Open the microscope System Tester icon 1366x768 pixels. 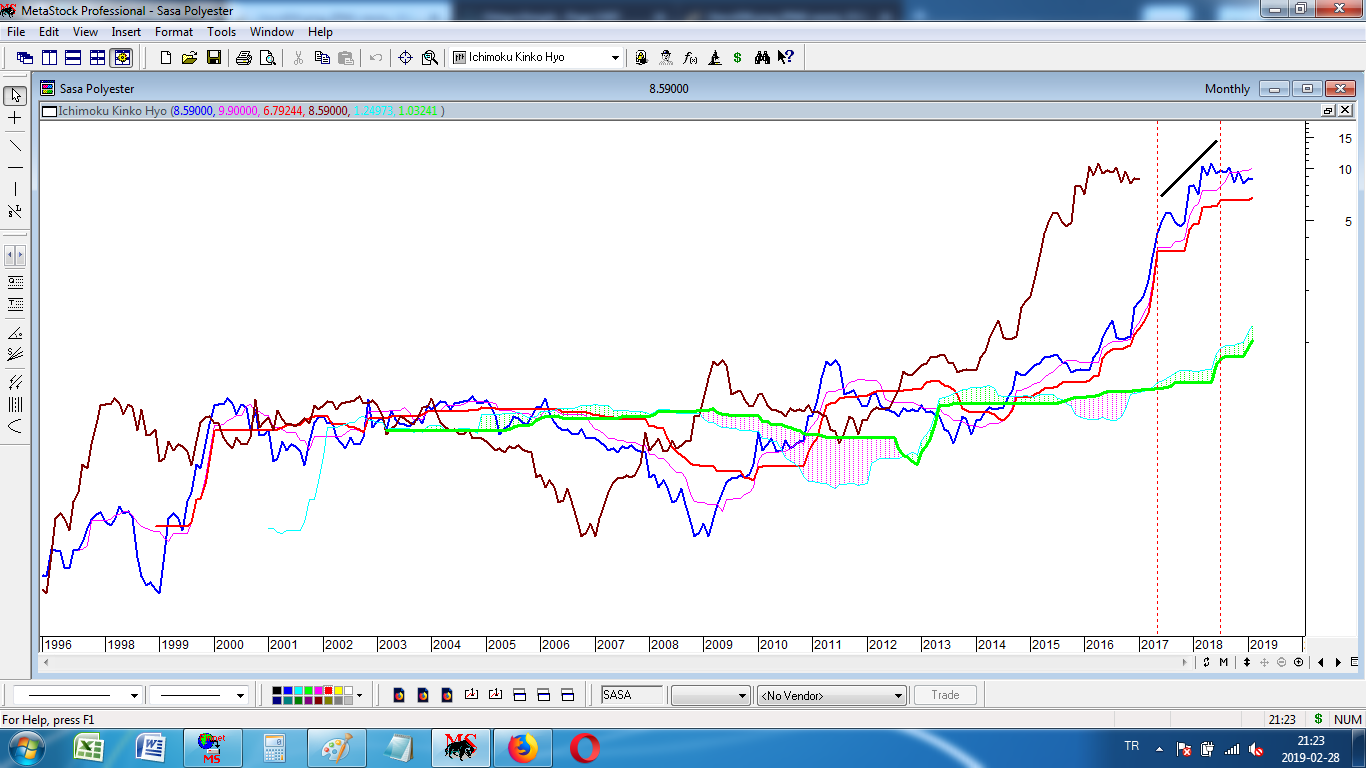[x=714, y=58]
